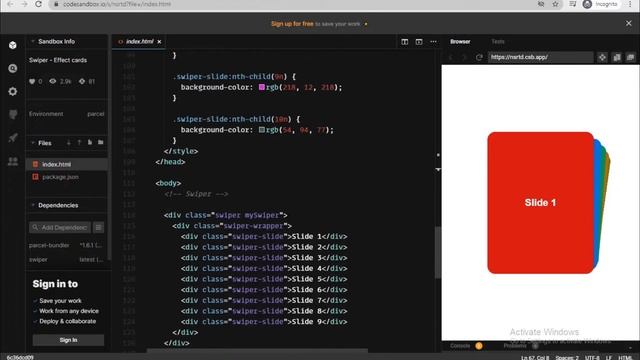
Task: Click the Sign up for free link
Action: [x=292, y=24]
